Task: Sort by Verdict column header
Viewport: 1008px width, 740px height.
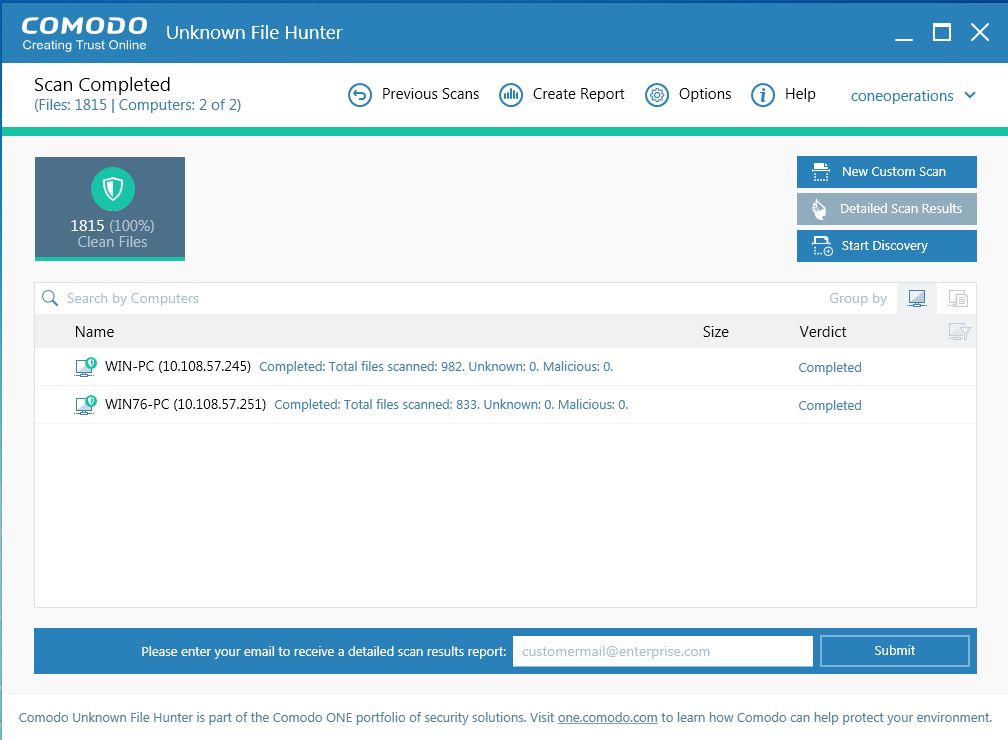Action: [x=822, y=332]
